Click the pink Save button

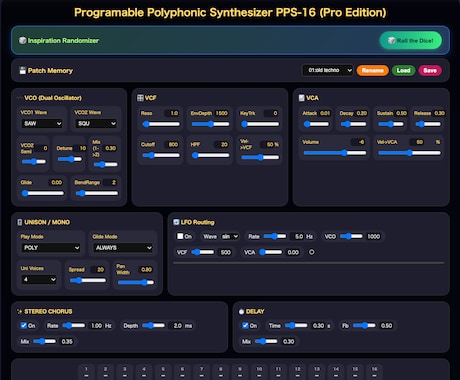(430, 70)
